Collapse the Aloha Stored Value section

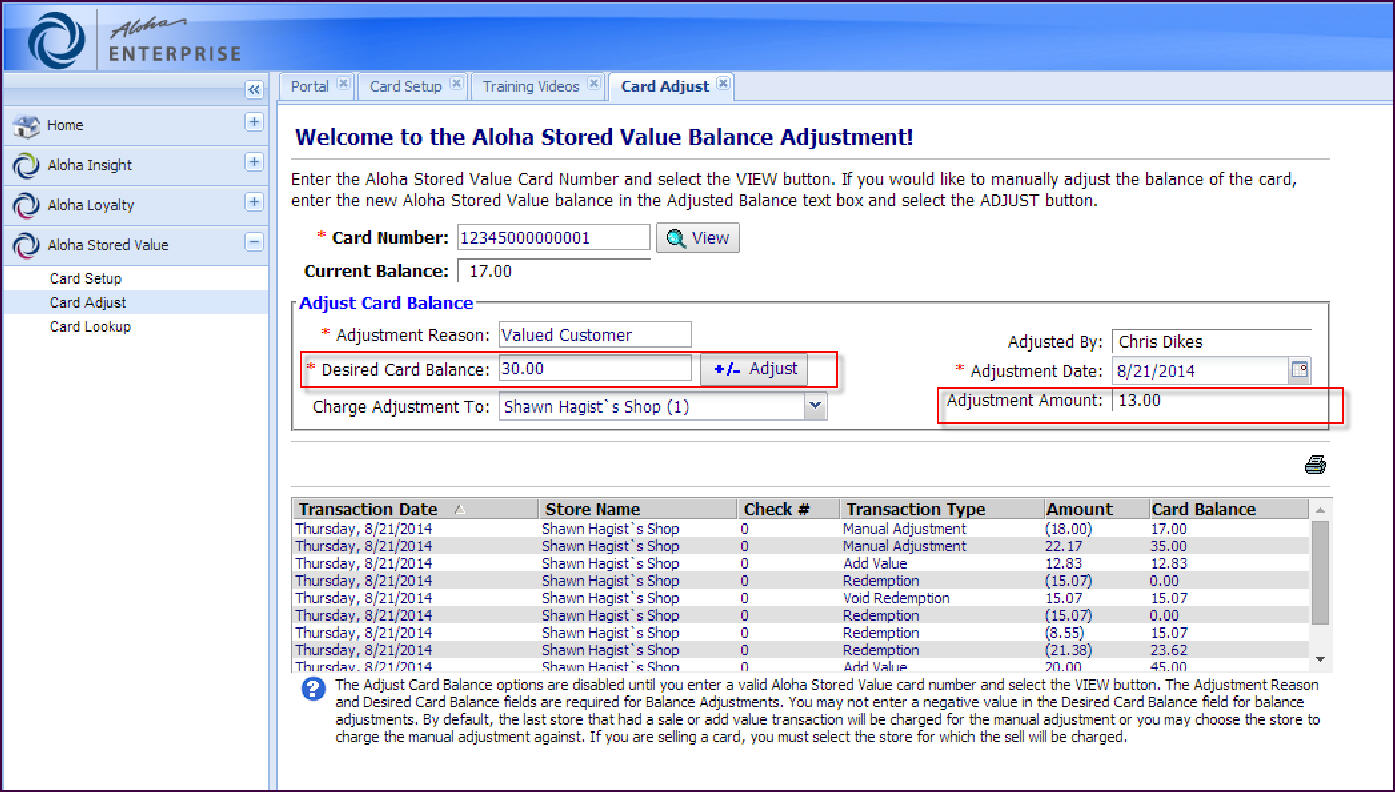tap(254, 242)
